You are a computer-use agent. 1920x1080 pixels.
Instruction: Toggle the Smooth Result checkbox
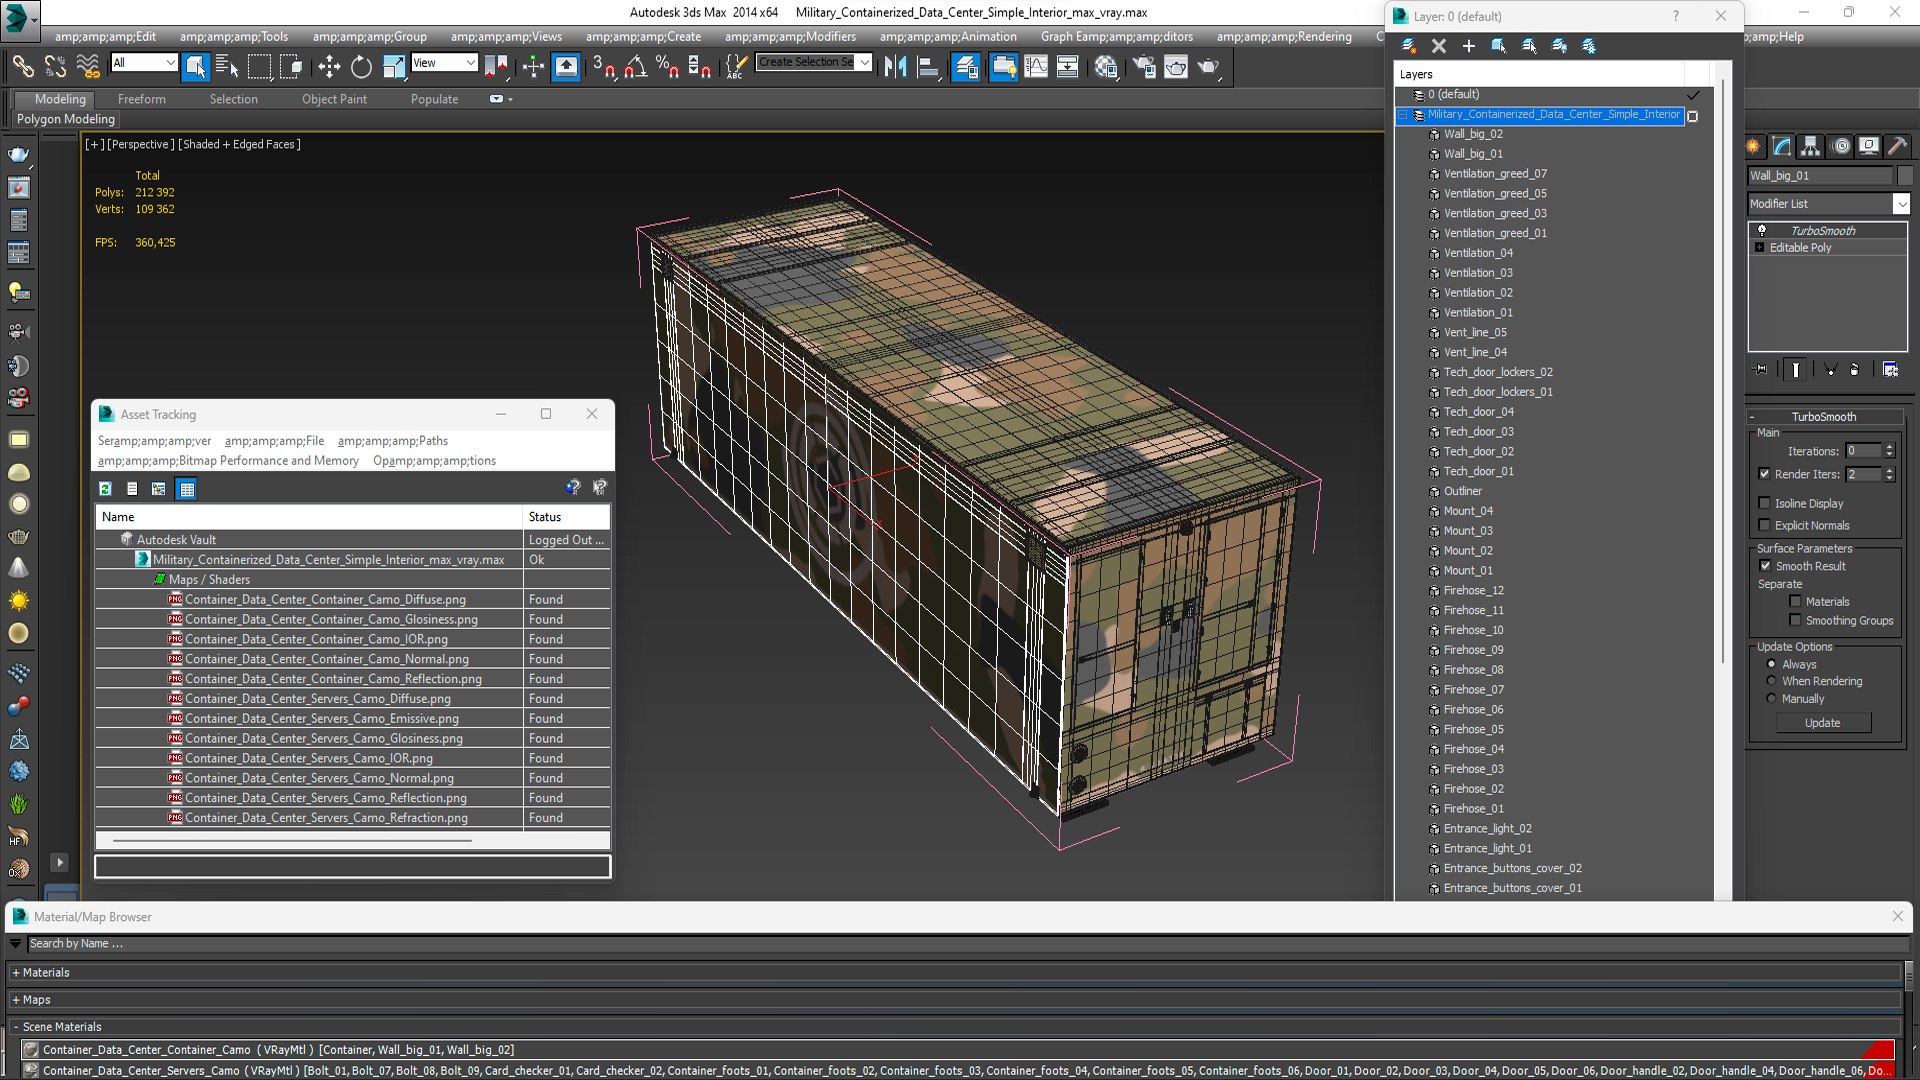pos(1765,566)
